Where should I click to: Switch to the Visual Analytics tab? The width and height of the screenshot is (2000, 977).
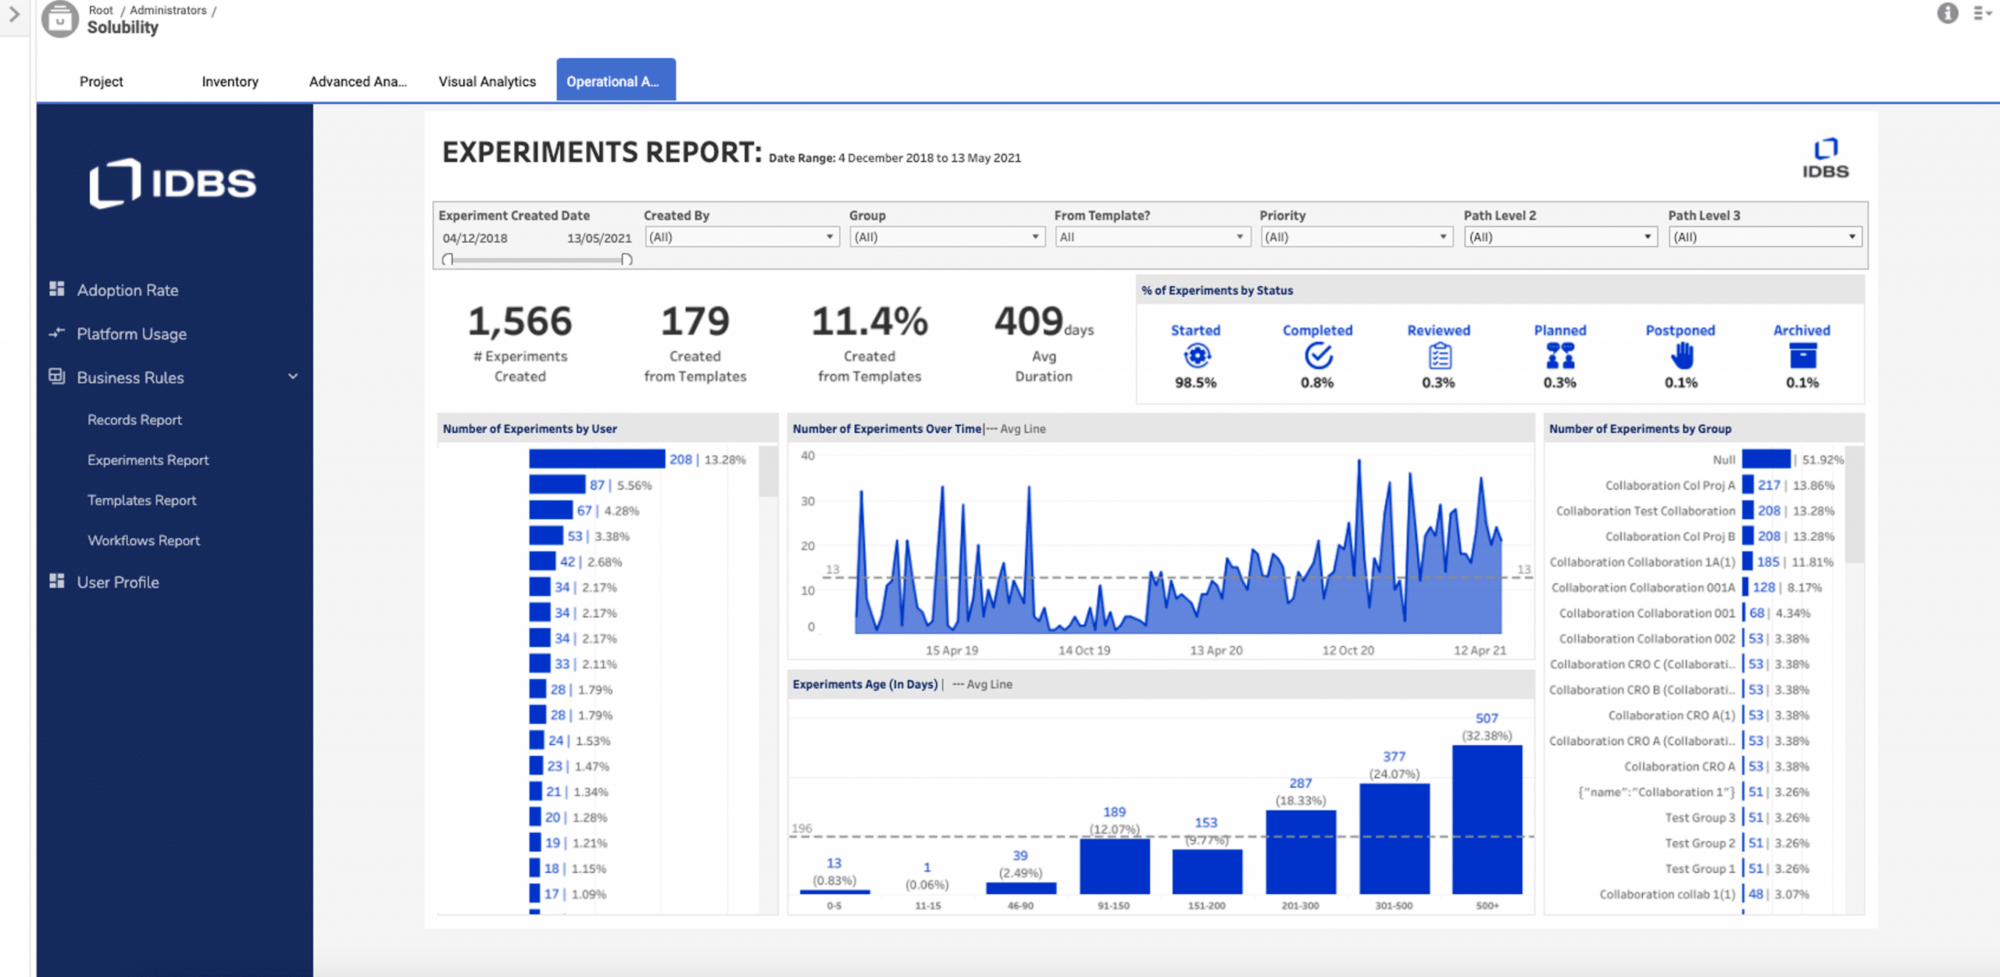tap(487, 81)
